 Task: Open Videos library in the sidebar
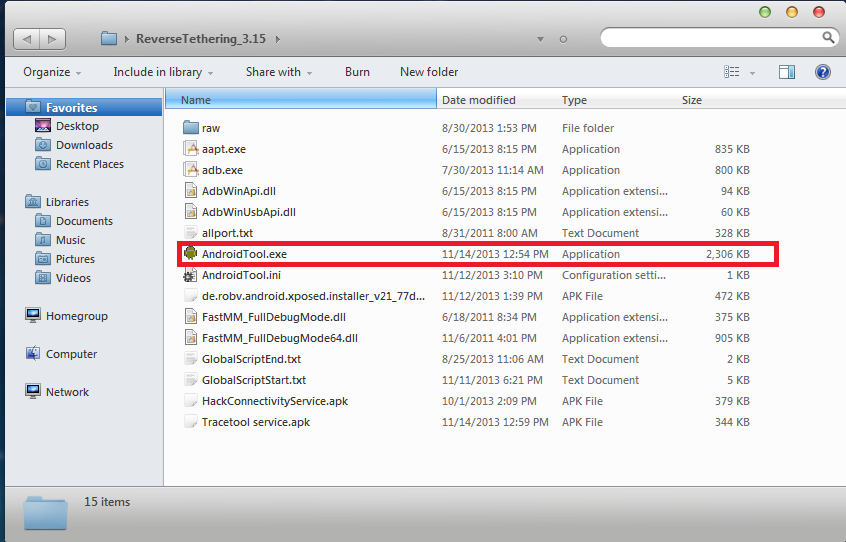point(73,277)
